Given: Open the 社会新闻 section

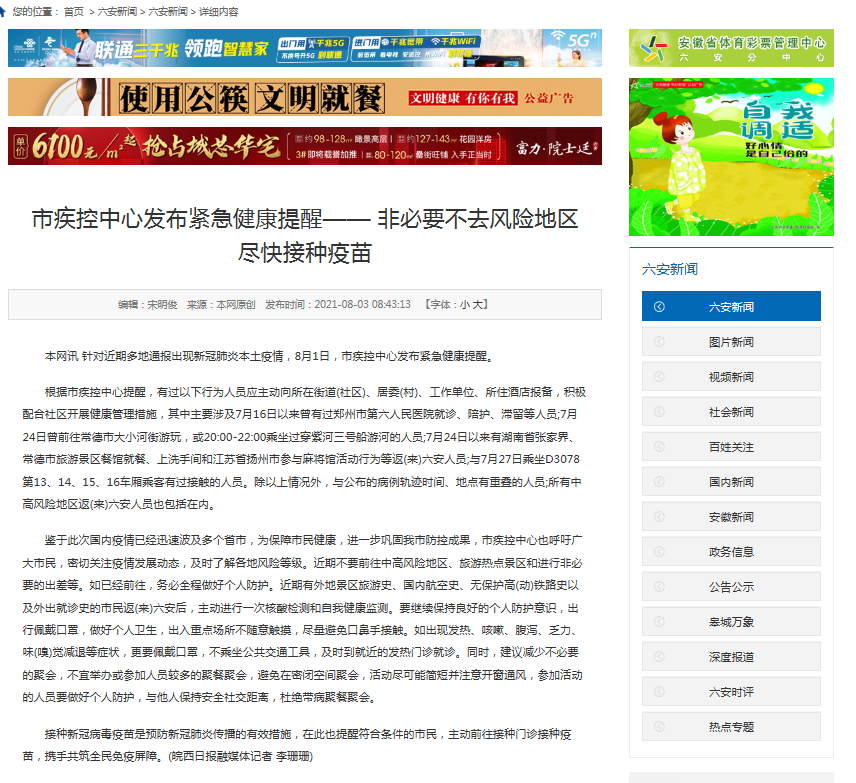Looking at the screenshot, I should 731,412.
